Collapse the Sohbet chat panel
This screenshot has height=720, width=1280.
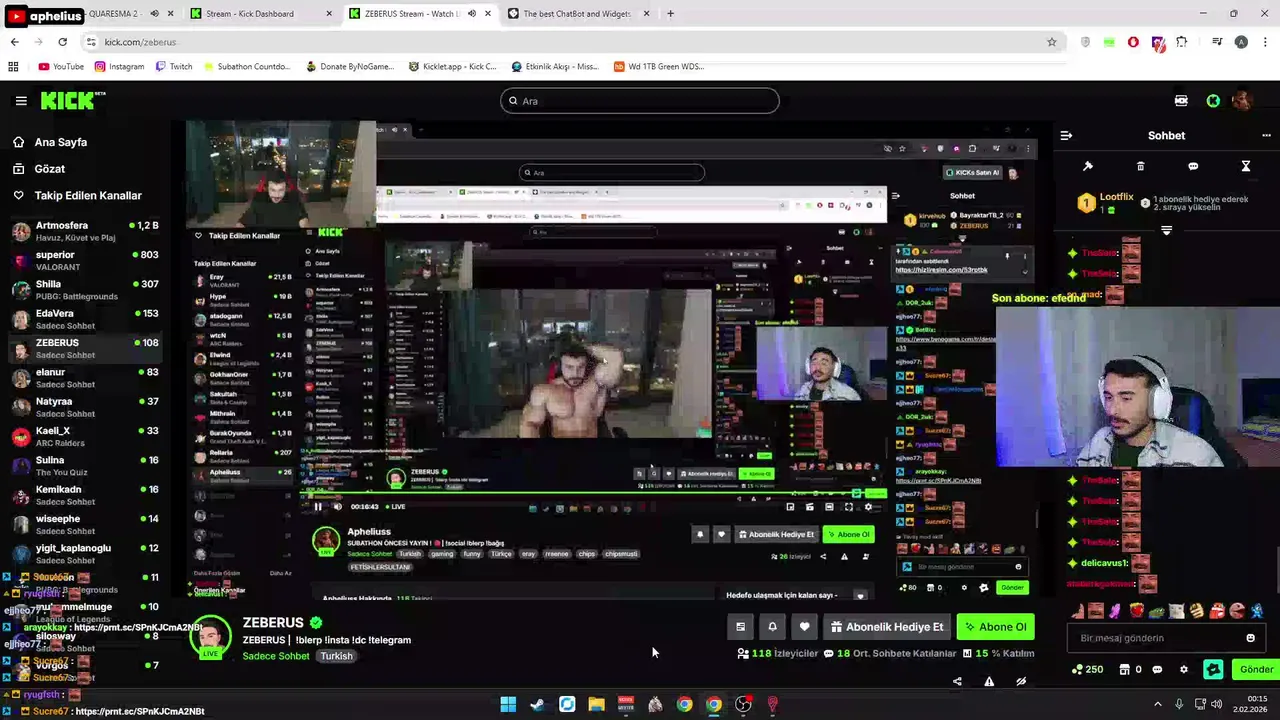[x=1066, y=135]
